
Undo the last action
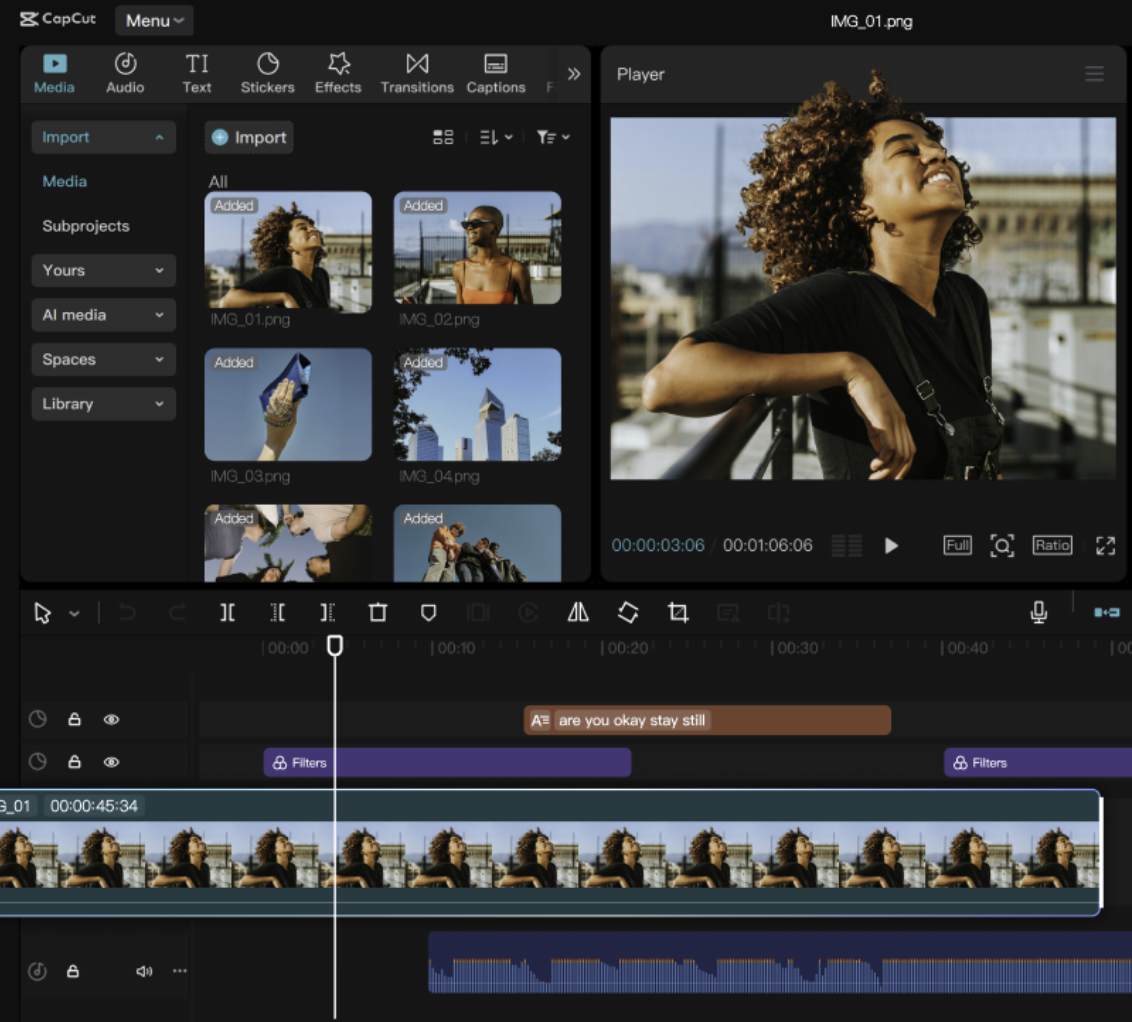127,613
